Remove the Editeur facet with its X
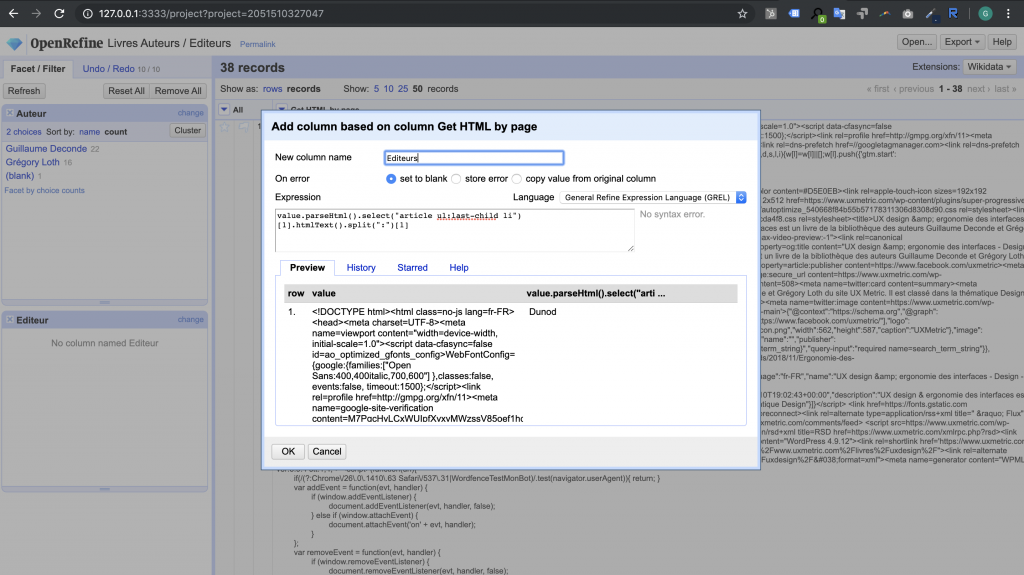The height and width of the screenshot is (575, 1024). 10,320
